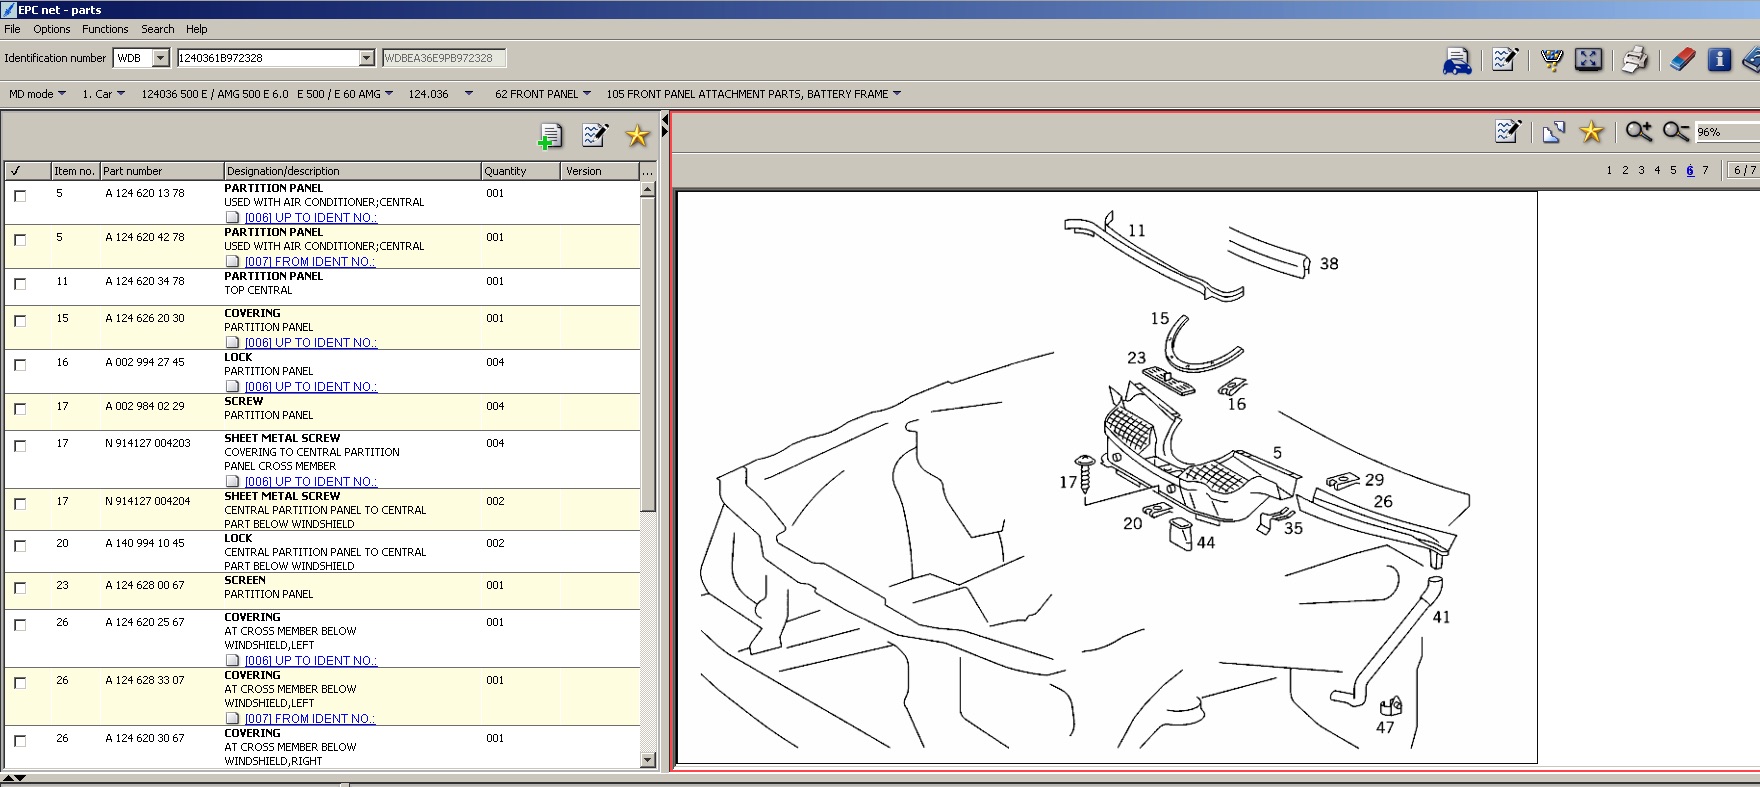Go to diagram page 7
The height and width of the screenshot is (787, 1760).
click(x=1705, y=170)
